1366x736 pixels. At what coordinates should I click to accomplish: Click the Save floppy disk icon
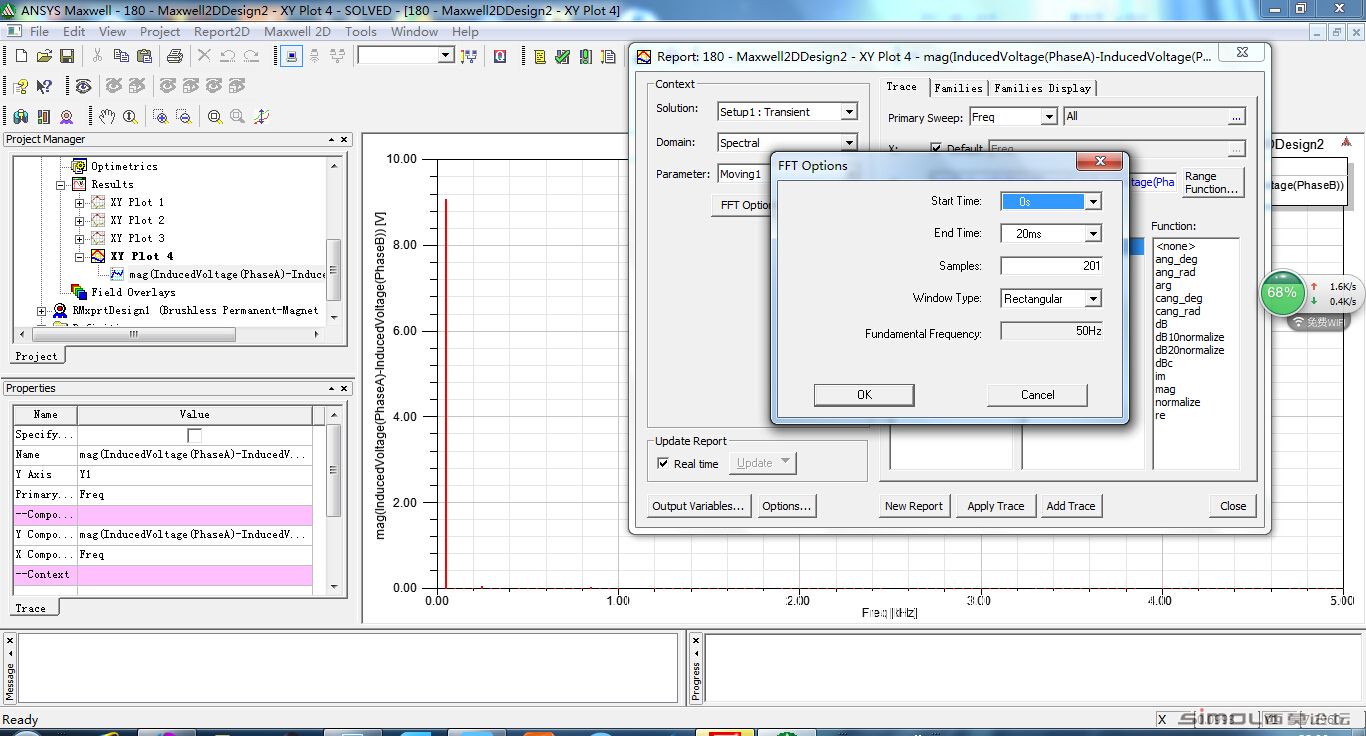(67, 57)
